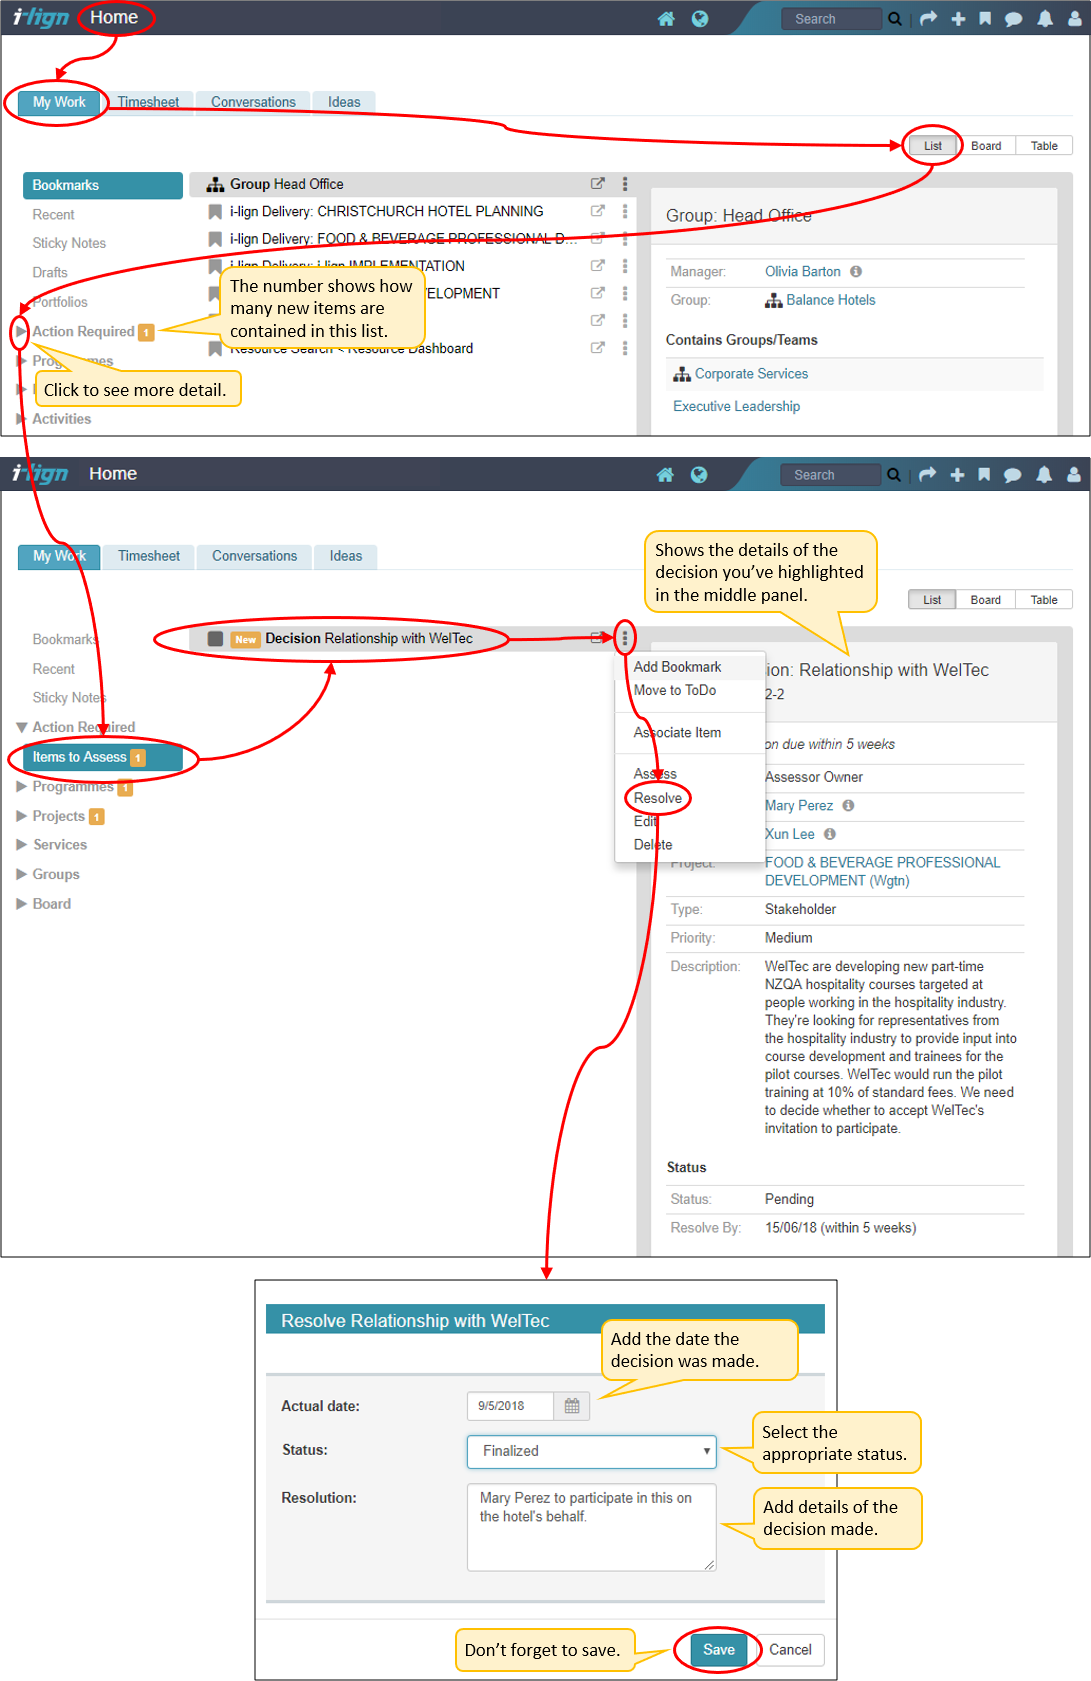Open the Timesheet tab on the WelTec Decision screen
1091x1681 pixels.
click(x=149, y=556)
